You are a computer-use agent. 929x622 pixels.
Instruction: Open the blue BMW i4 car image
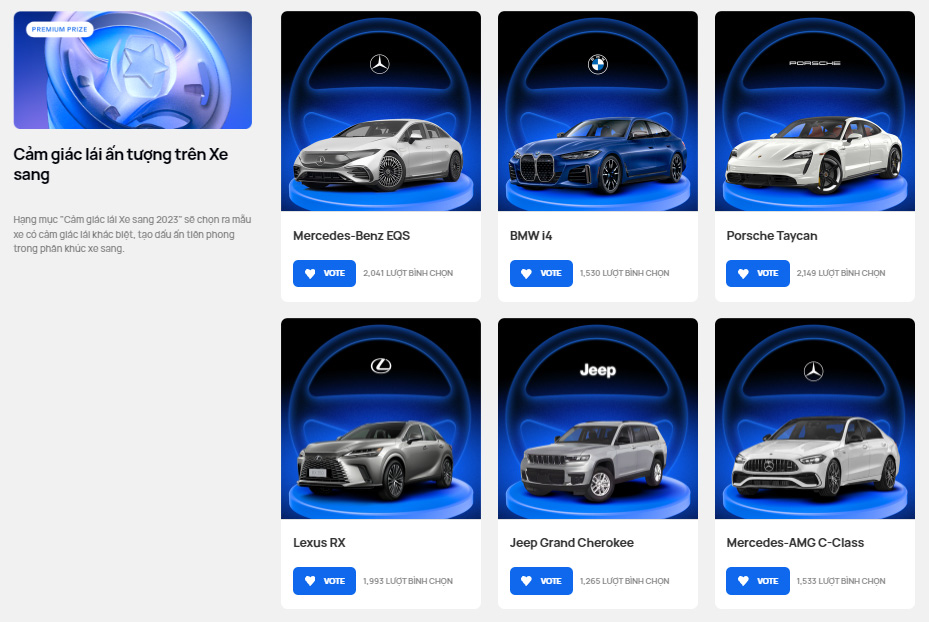tap(598, 156)
